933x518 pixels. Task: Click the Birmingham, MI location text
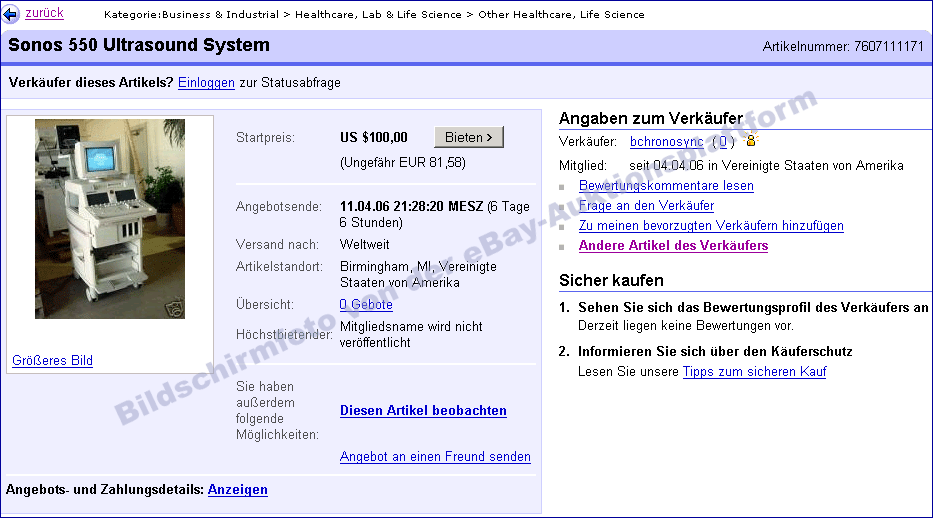418,274
